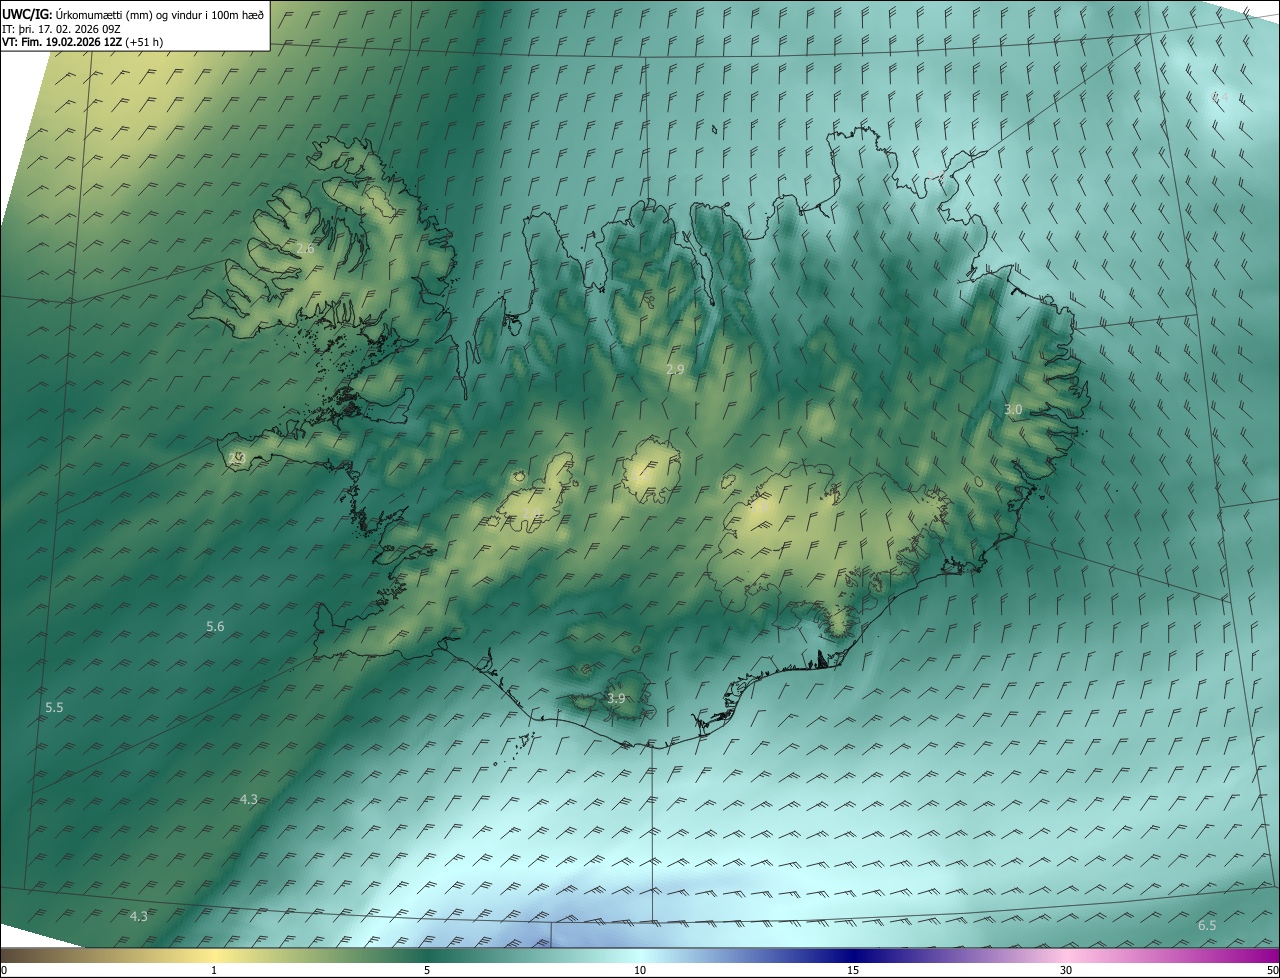Pick the pink colorbar segment above tick 30
The height and width of the screenshot is (978, 1280).
[x=1066, y=956]
